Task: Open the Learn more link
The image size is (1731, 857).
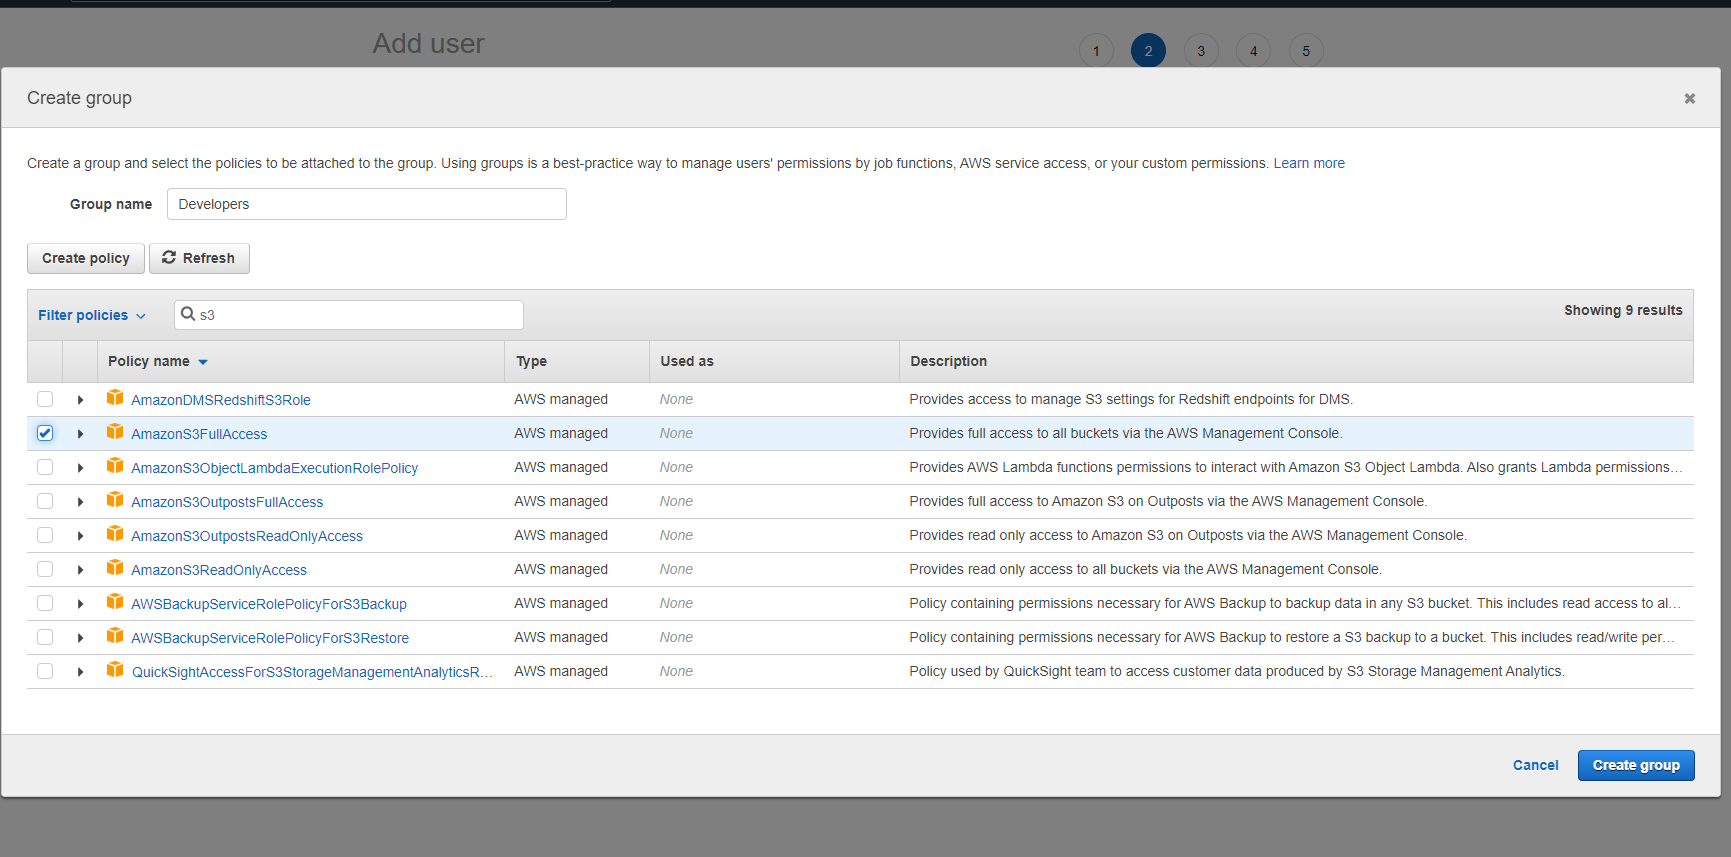Action: (1309, 163)
